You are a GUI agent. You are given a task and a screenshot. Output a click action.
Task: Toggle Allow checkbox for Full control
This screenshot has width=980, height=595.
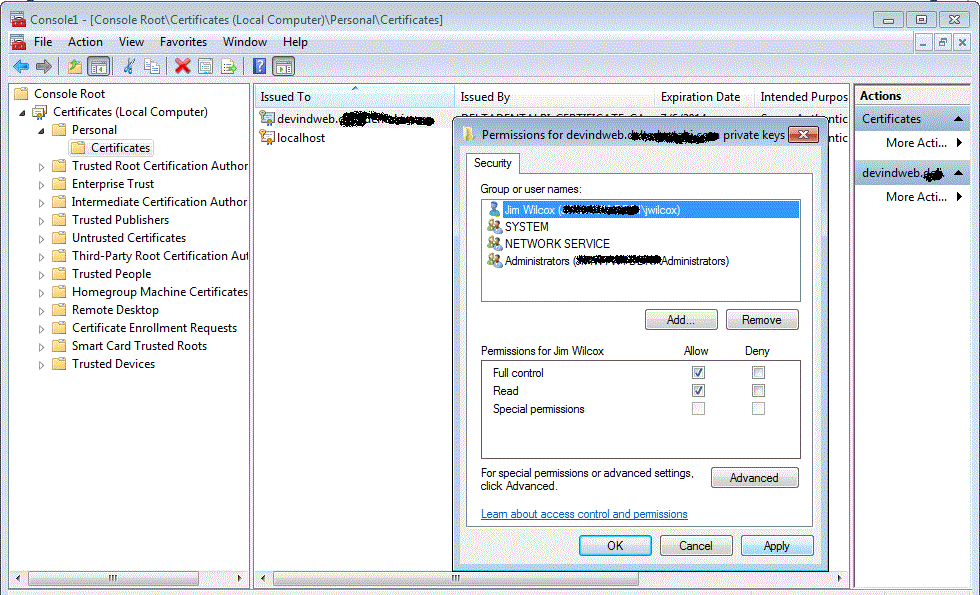click(x=698, y=372)
